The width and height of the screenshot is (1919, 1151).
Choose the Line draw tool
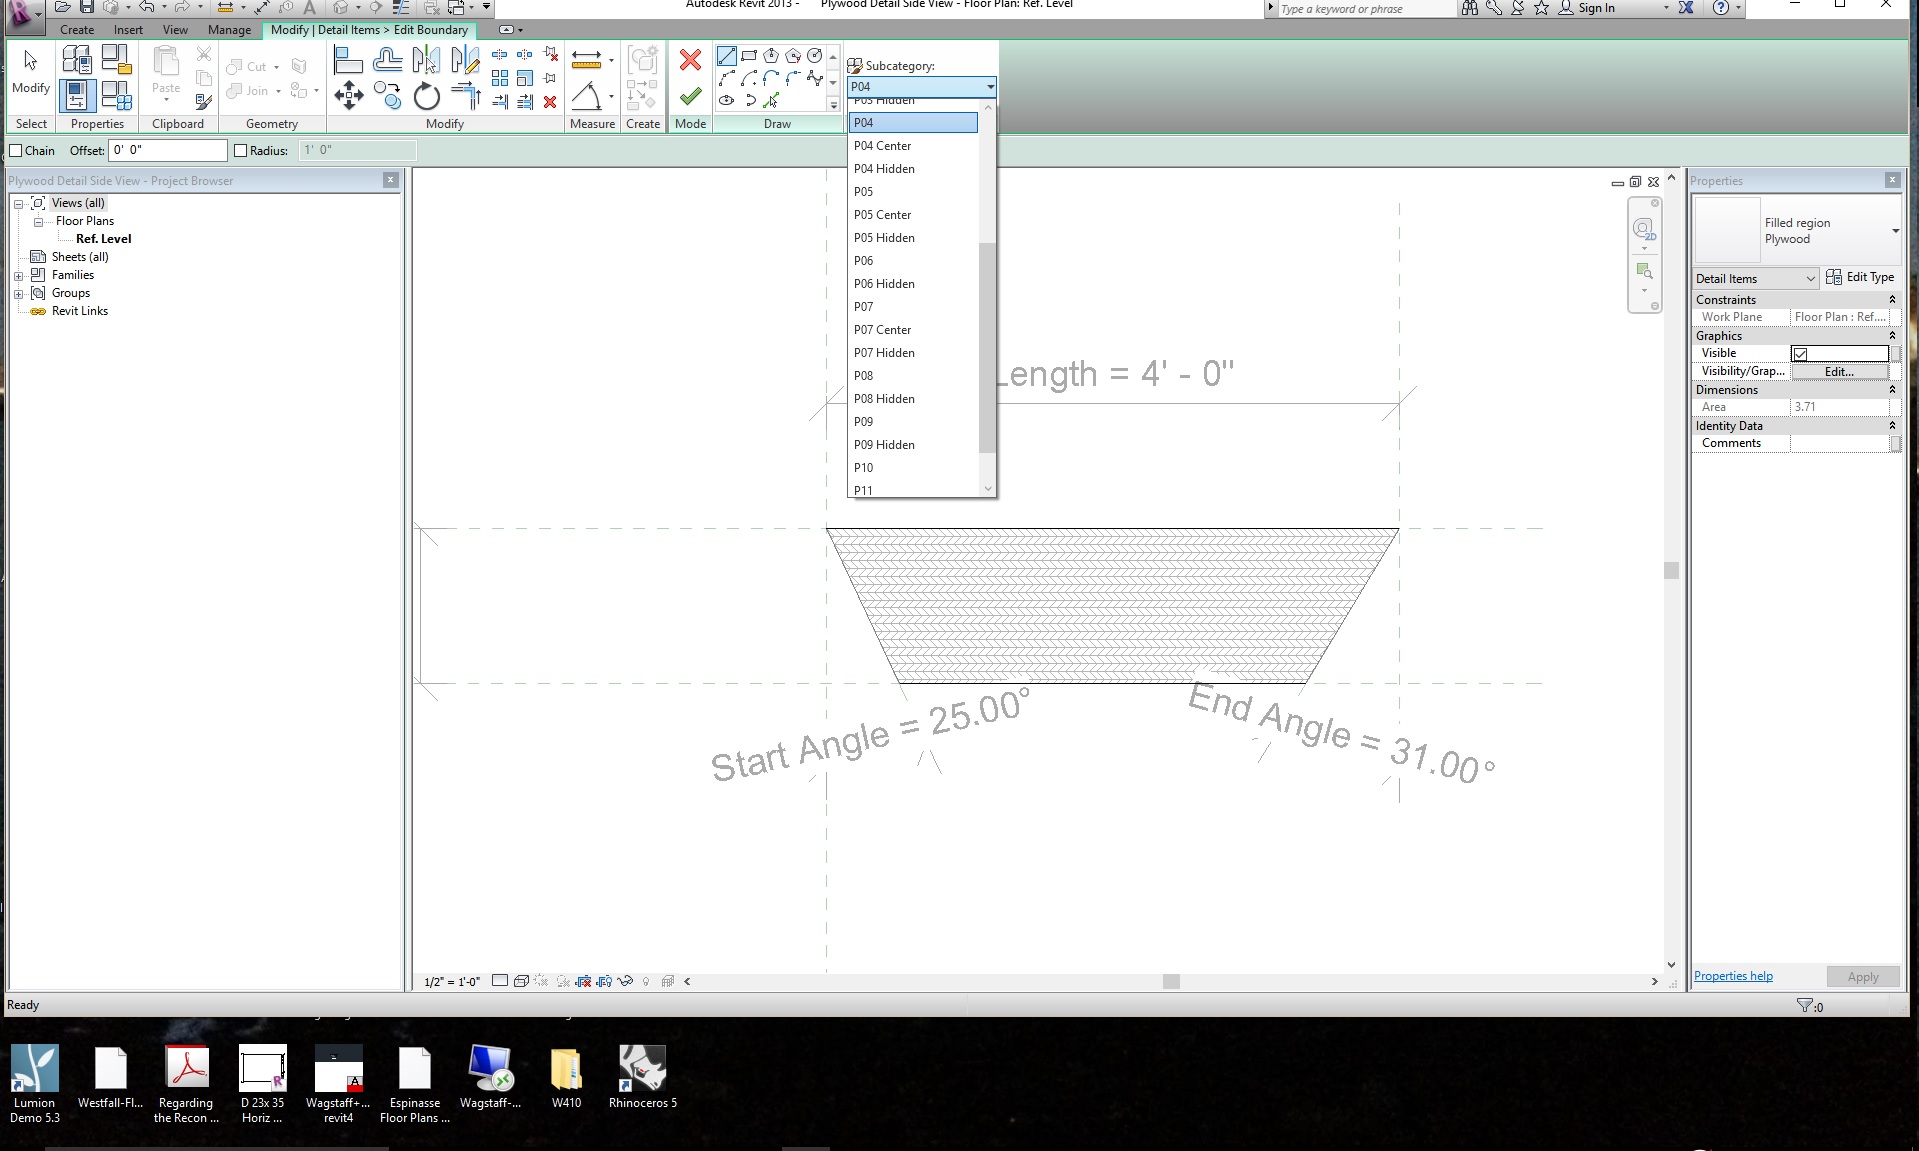[x=727, y=56]
